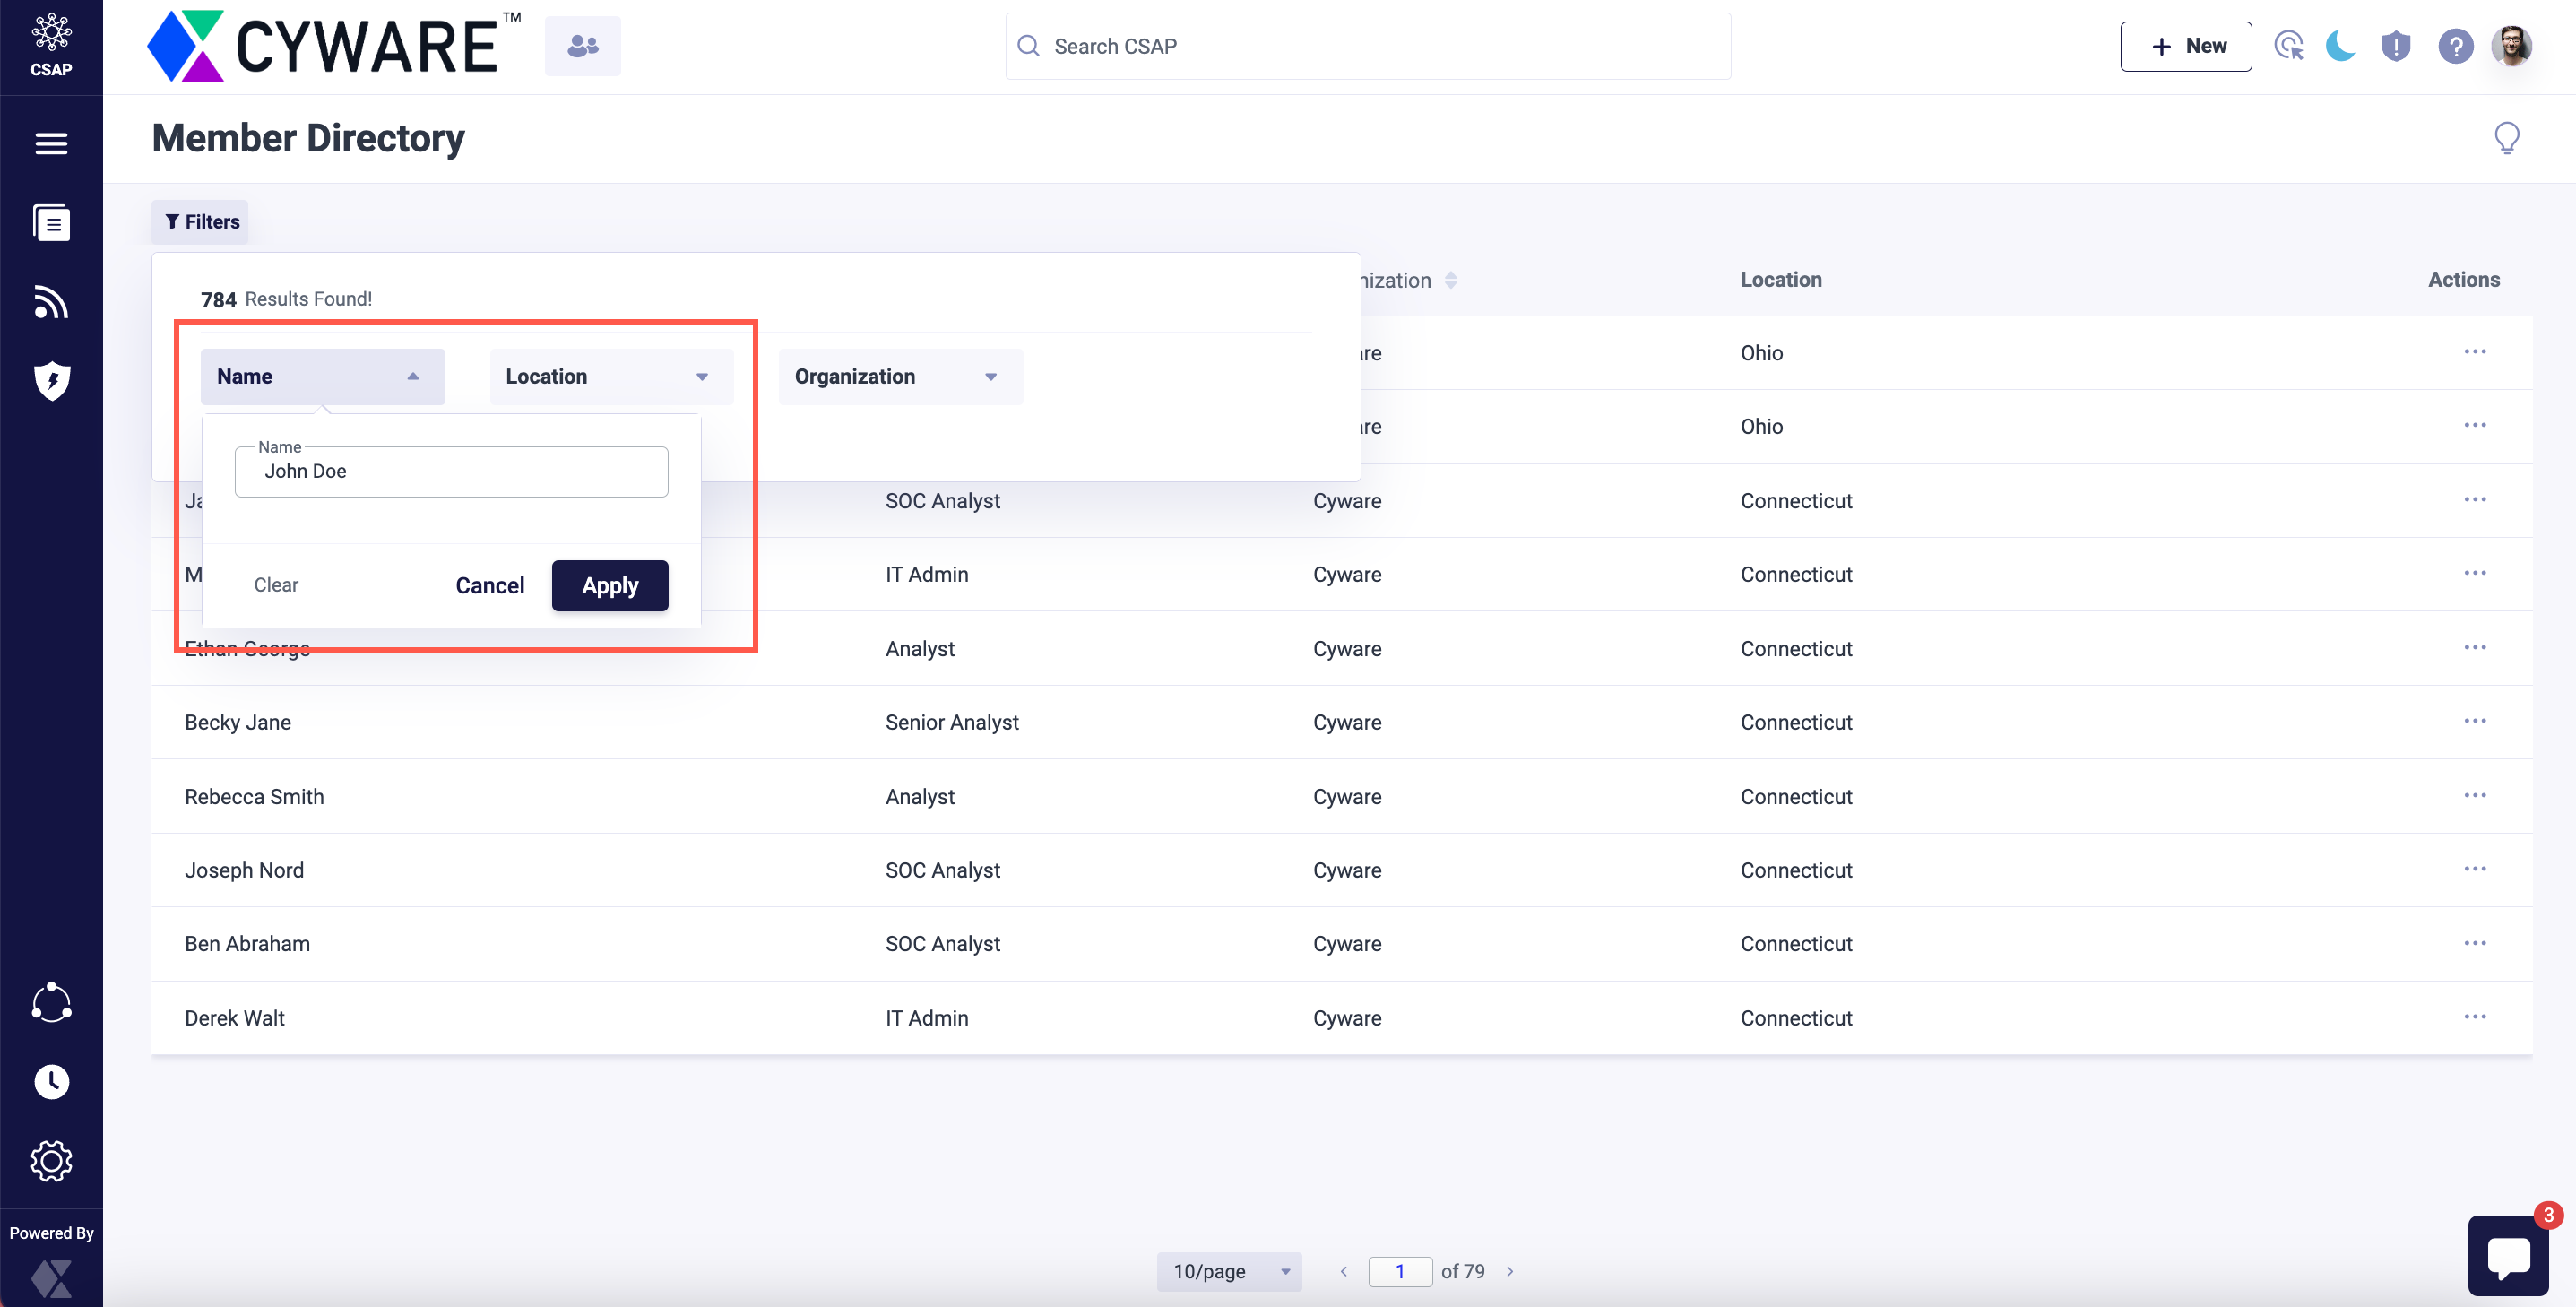Toggle dark mode moon icon
Screen dimensions: 2576x1307
pos(2340,46)
